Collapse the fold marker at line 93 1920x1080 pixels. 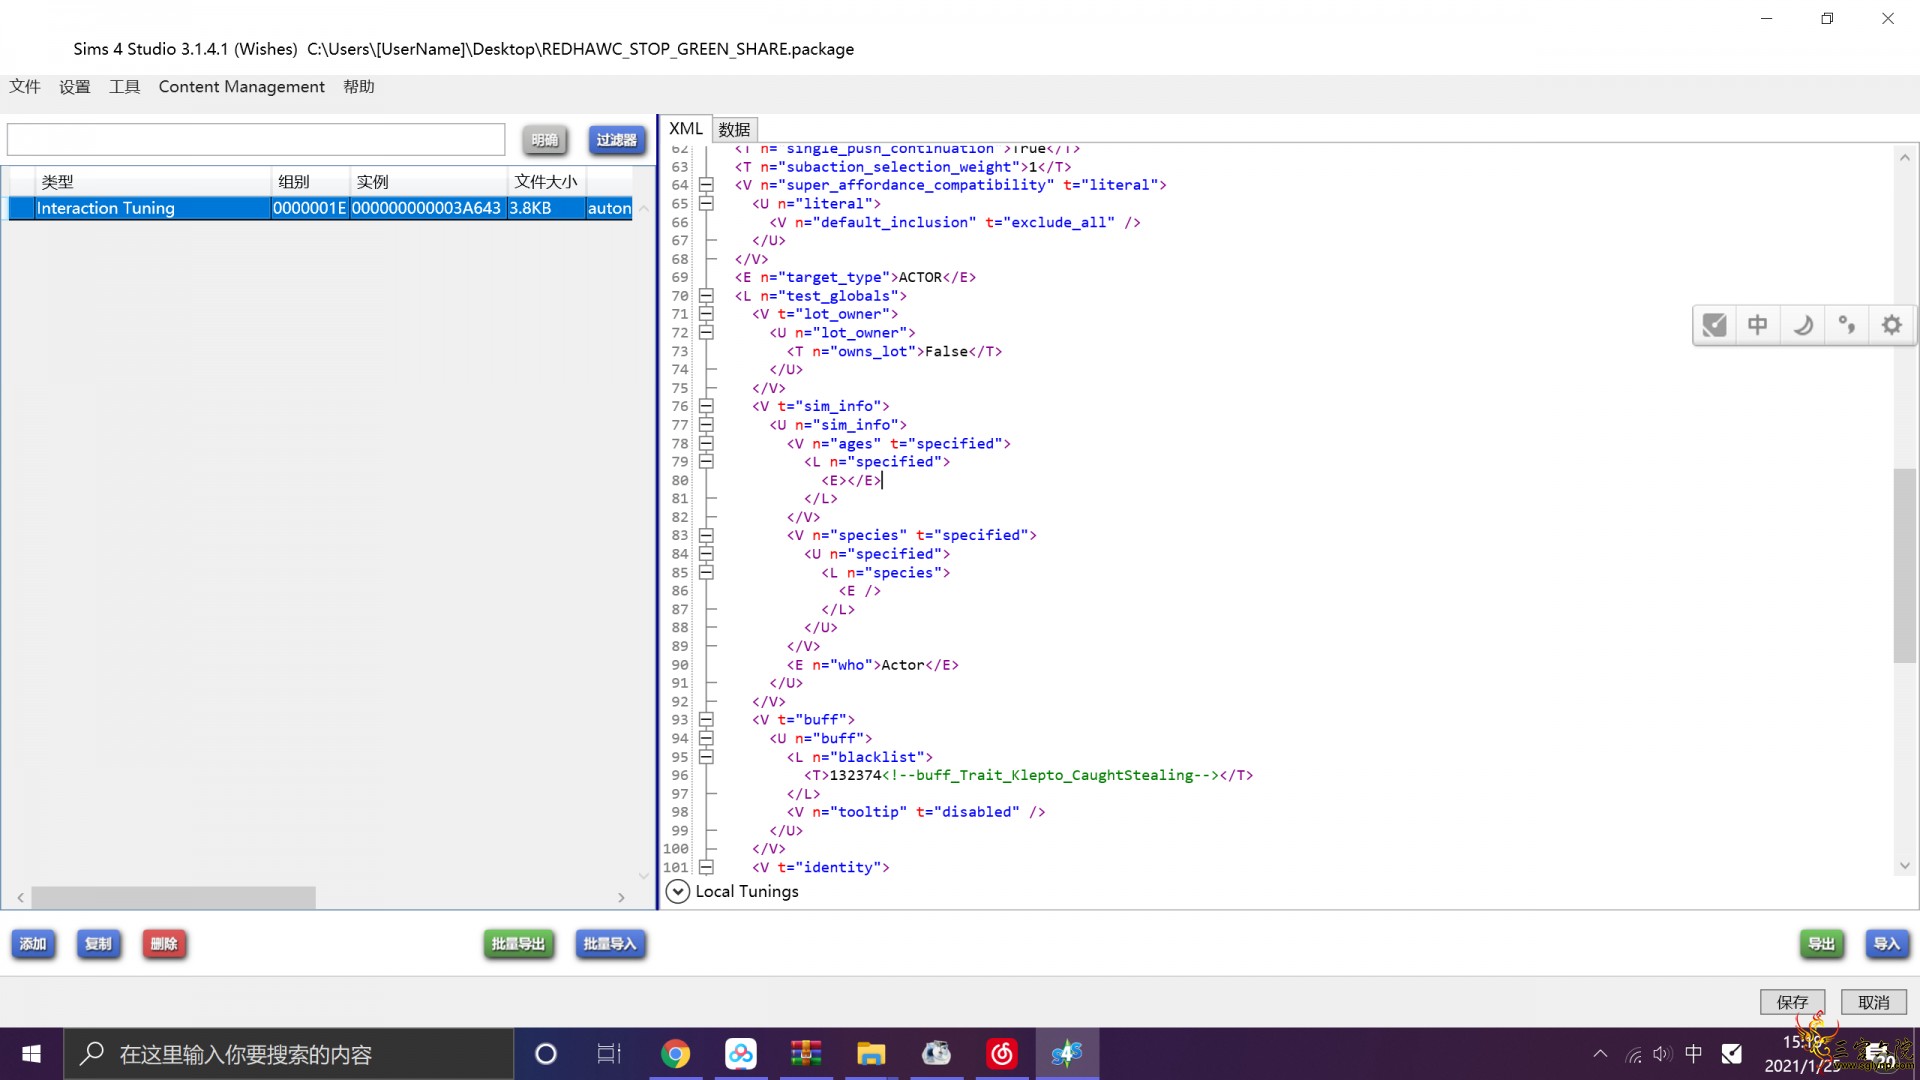[706, 720]
